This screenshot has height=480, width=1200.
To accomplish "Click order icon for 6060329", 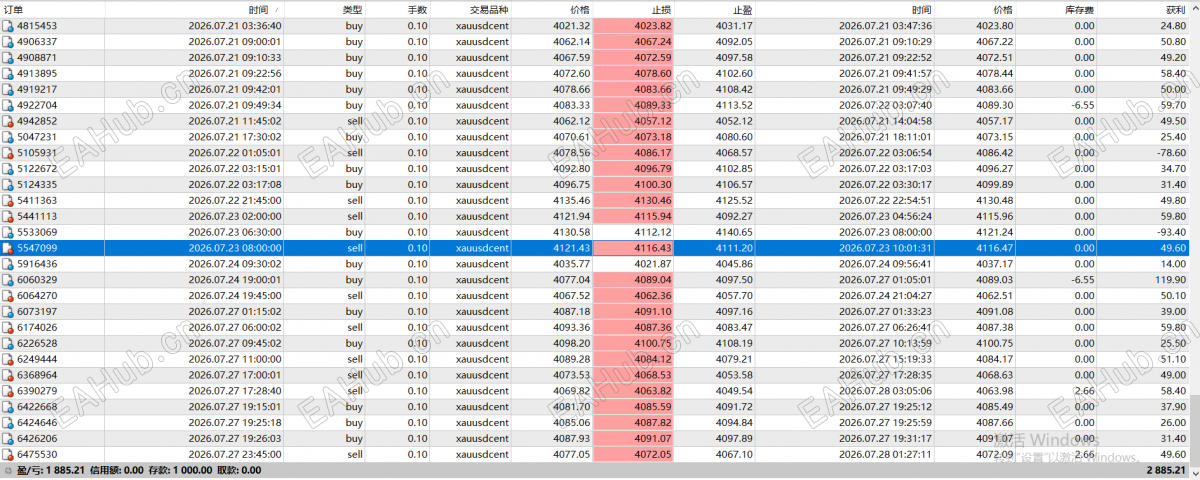I will pos(9,280).
